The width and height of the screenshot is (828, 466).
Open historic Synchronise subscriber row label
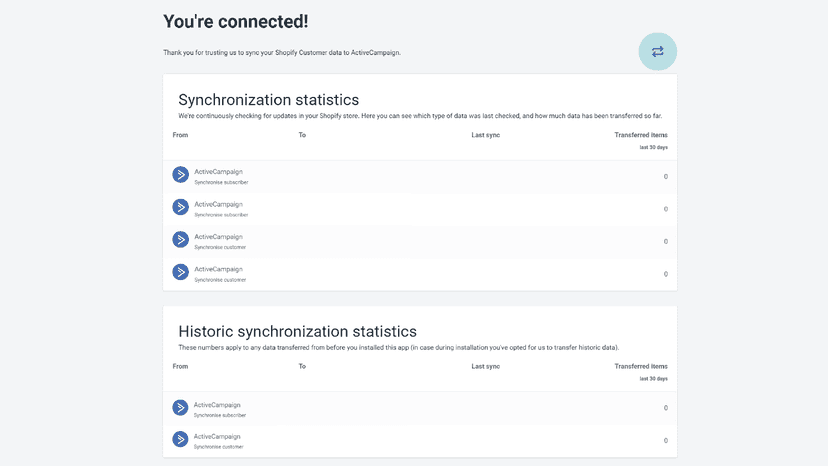click(220, 409)
